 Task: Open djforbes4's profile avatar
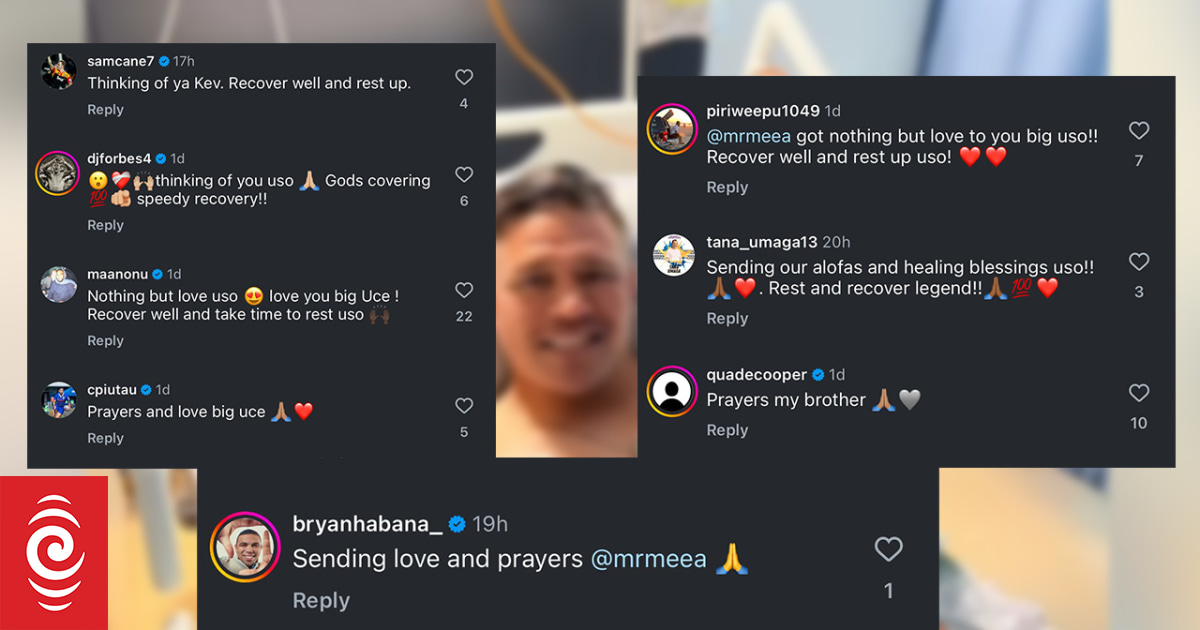point(58,173)
